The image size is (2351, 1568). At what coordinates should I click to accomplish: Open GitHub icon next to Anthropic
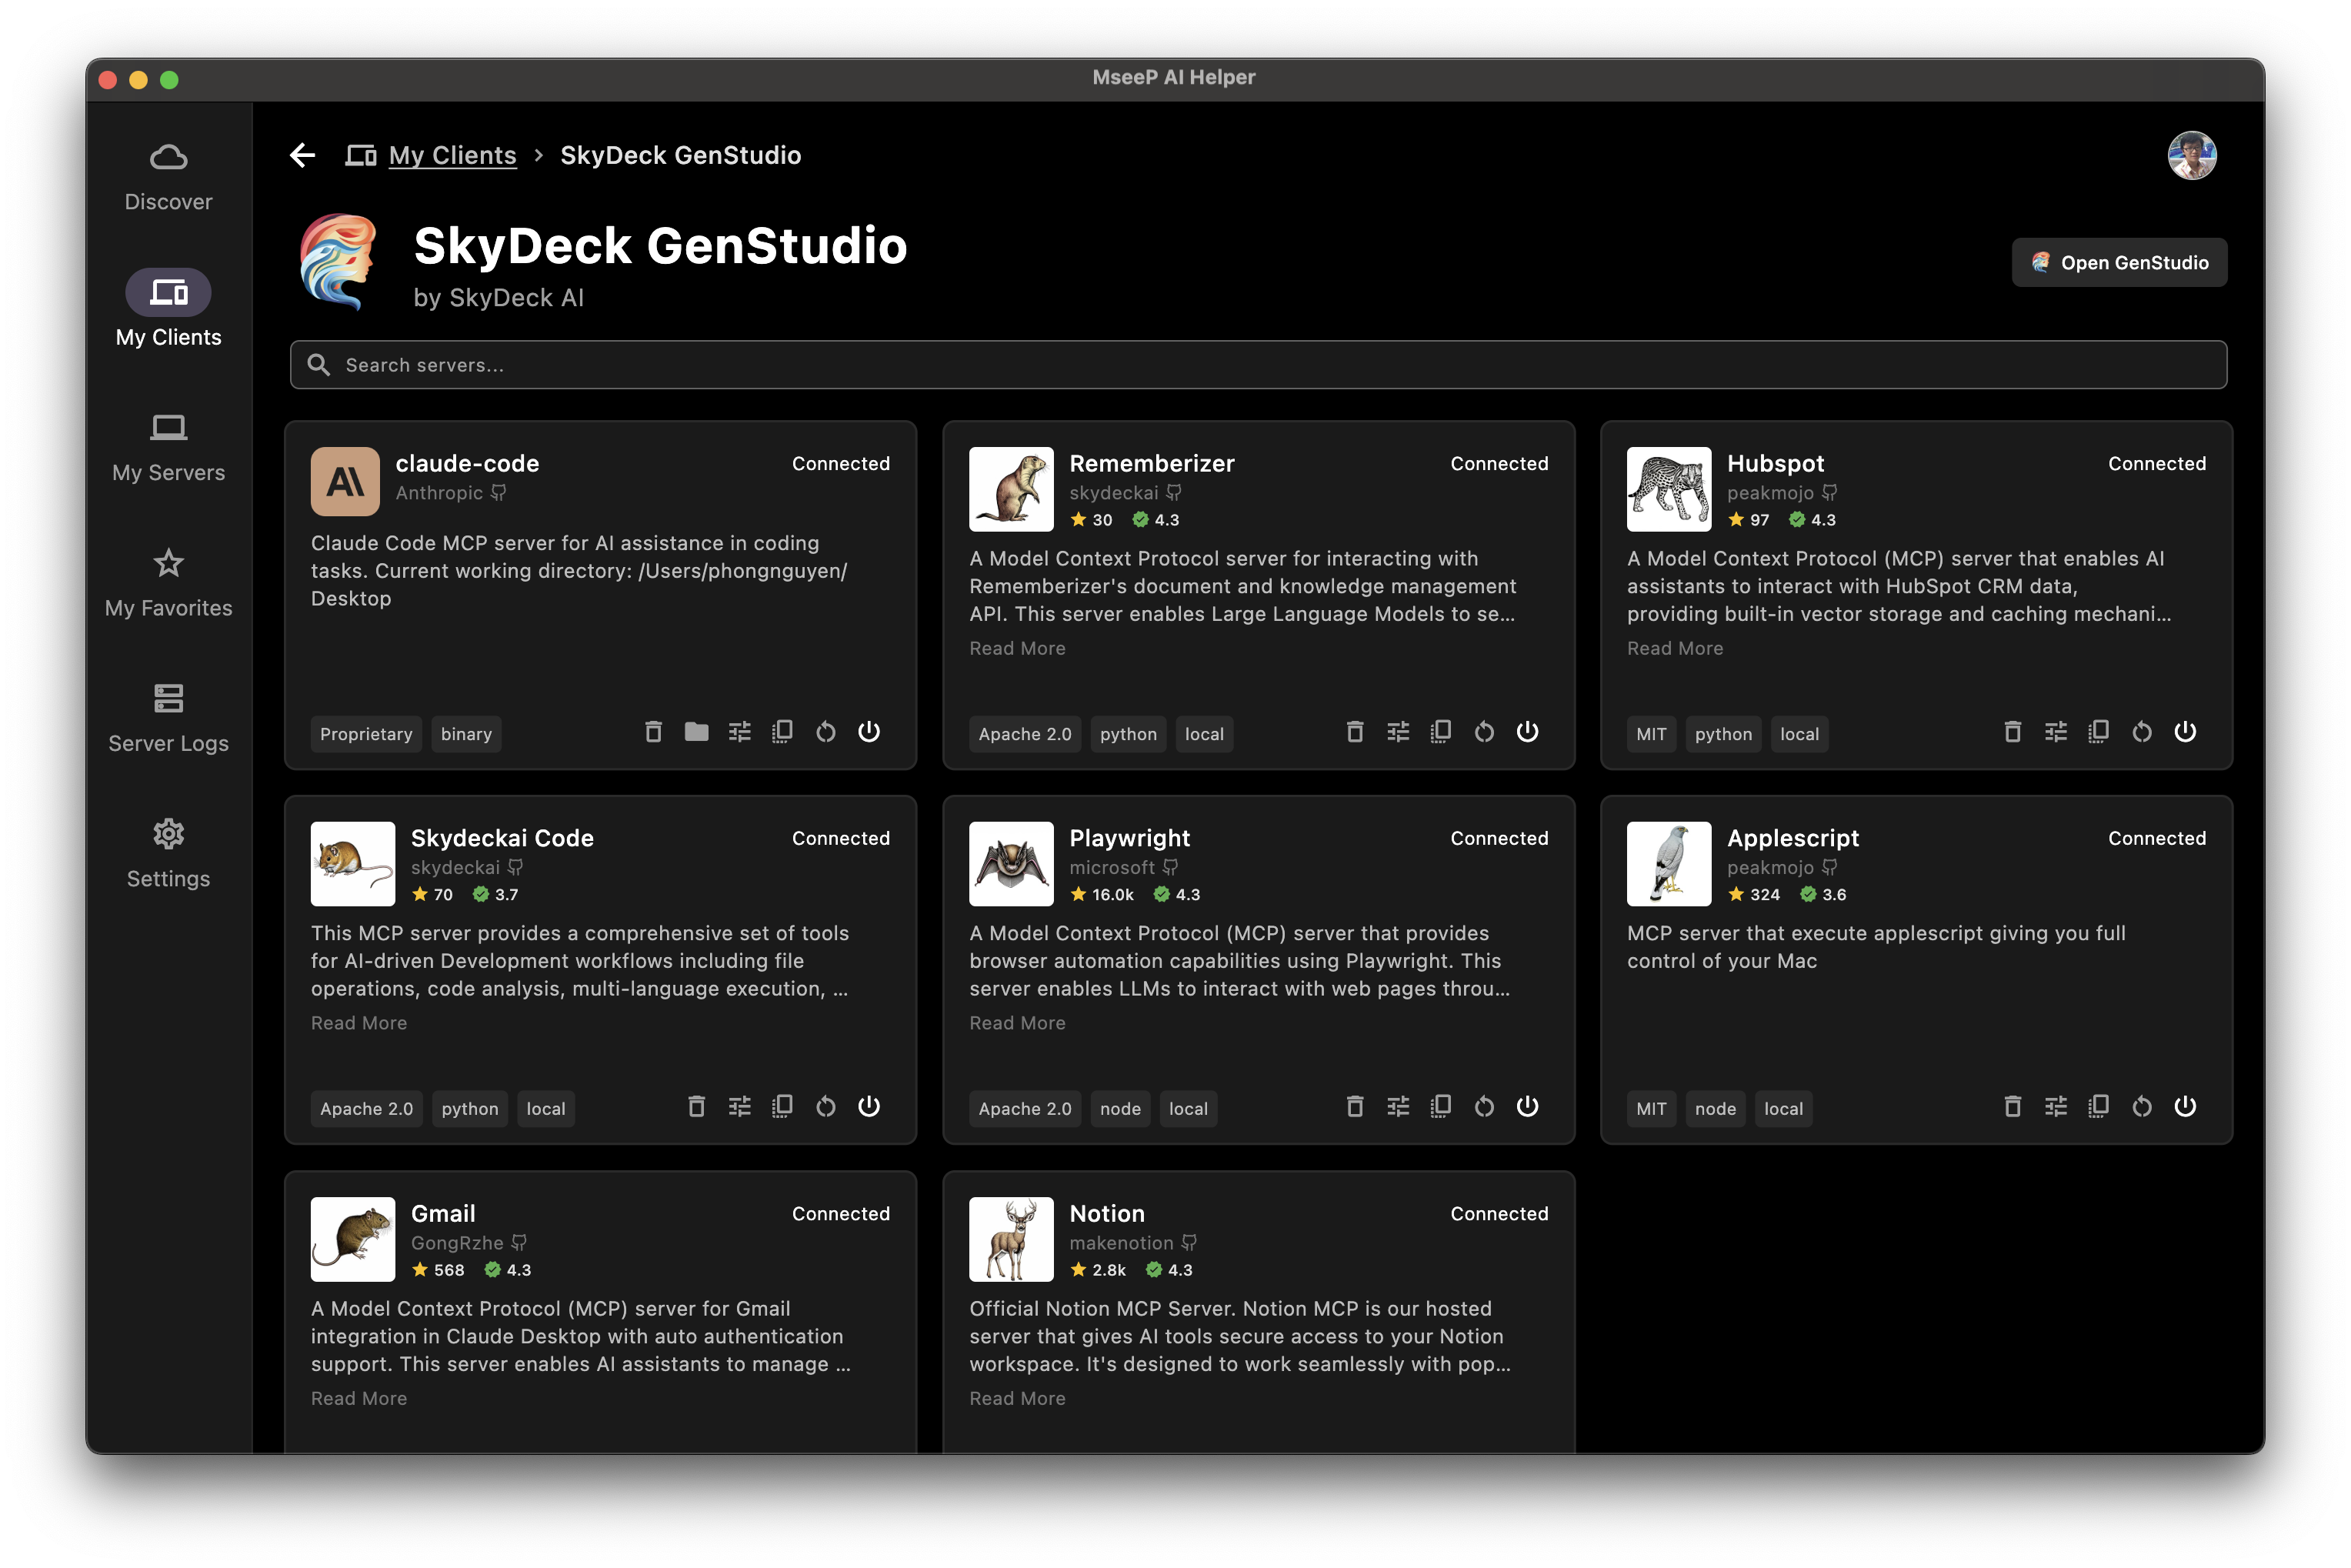(x=498, y=493)
